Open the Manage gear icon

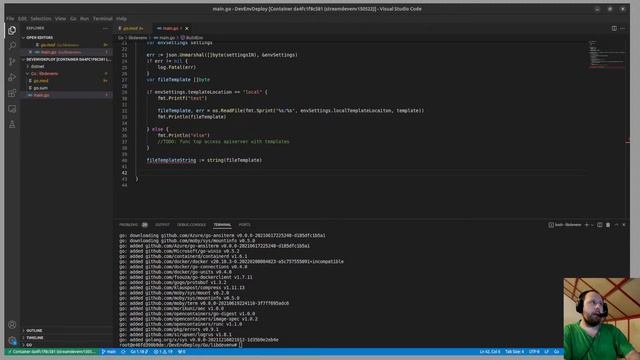12,340
